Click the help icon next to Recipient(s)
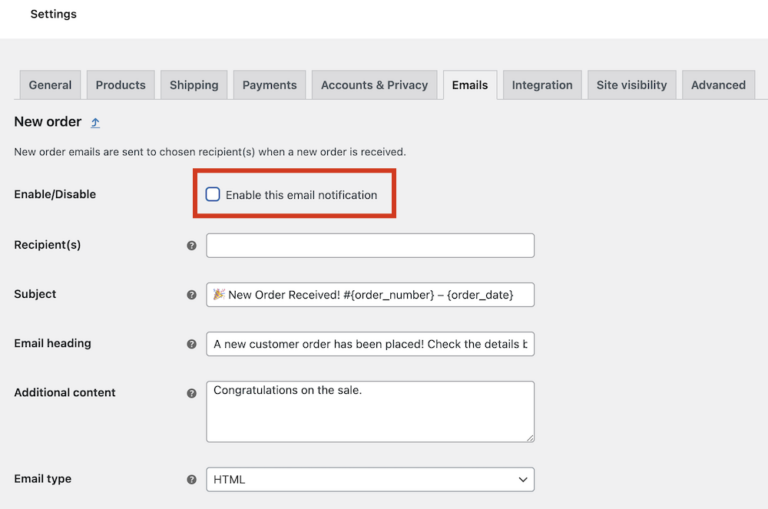Viewport: 768px width, 509px height. (x=192, y=245)
